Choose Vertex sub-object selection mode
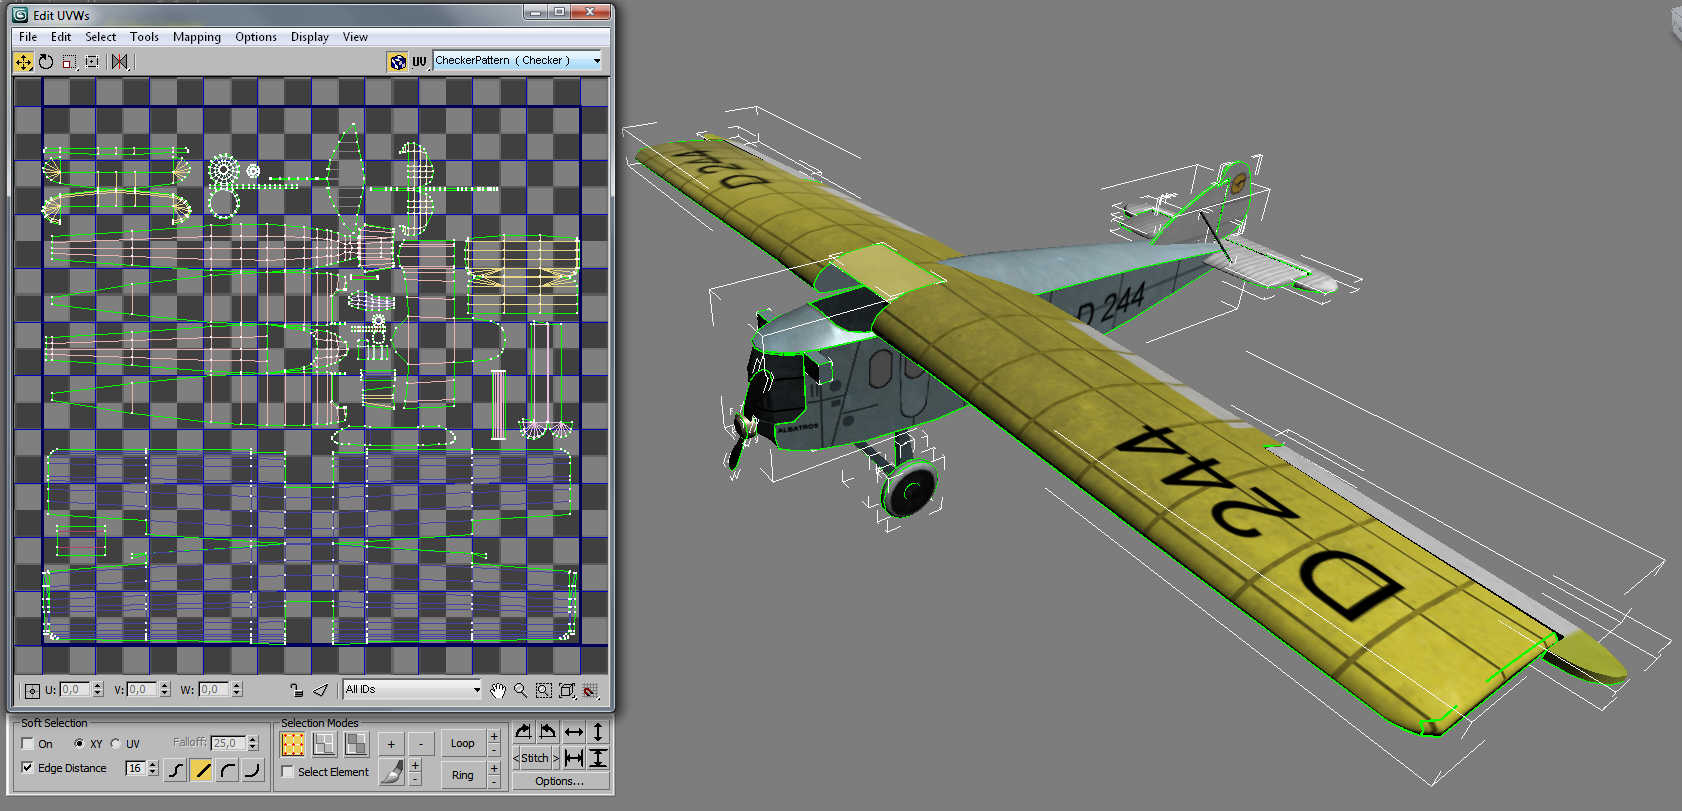The width and height of the screenshot is (1682, 811). tap(293, 744)
